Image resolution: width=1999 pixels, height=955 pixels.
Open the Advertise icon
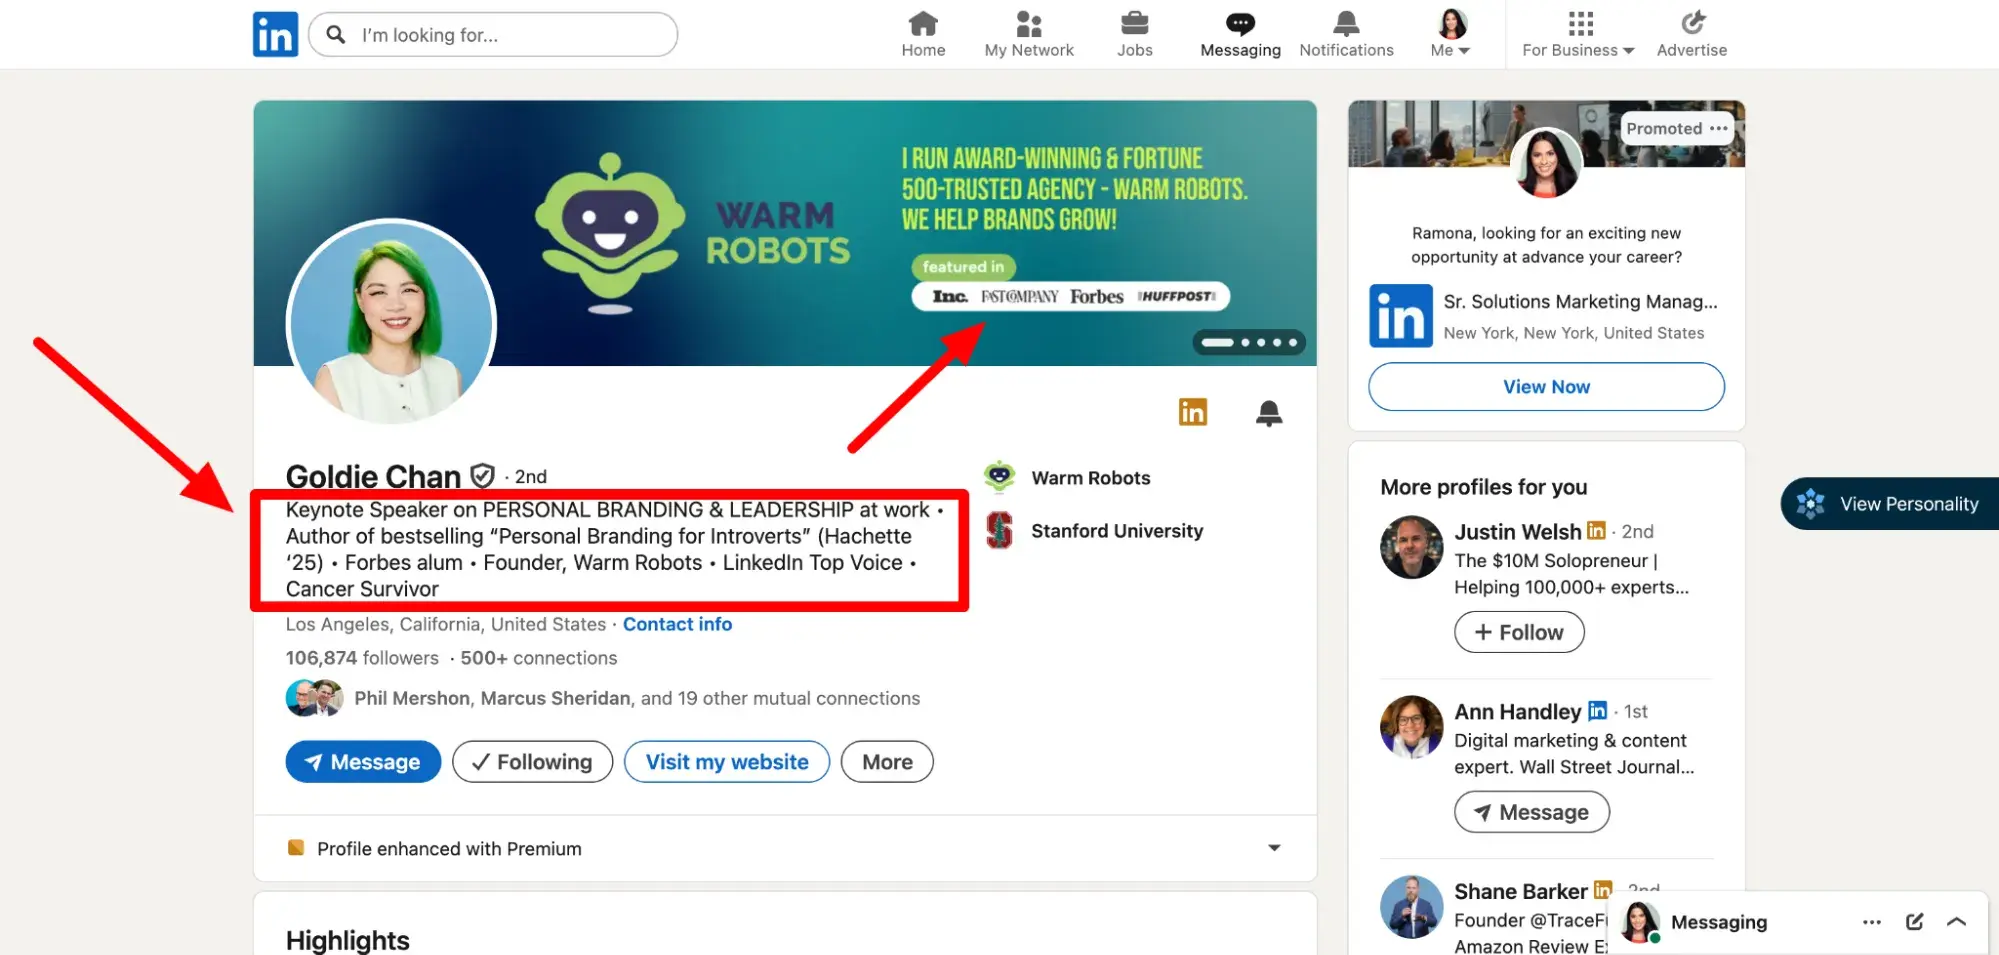pos(1690,33)
